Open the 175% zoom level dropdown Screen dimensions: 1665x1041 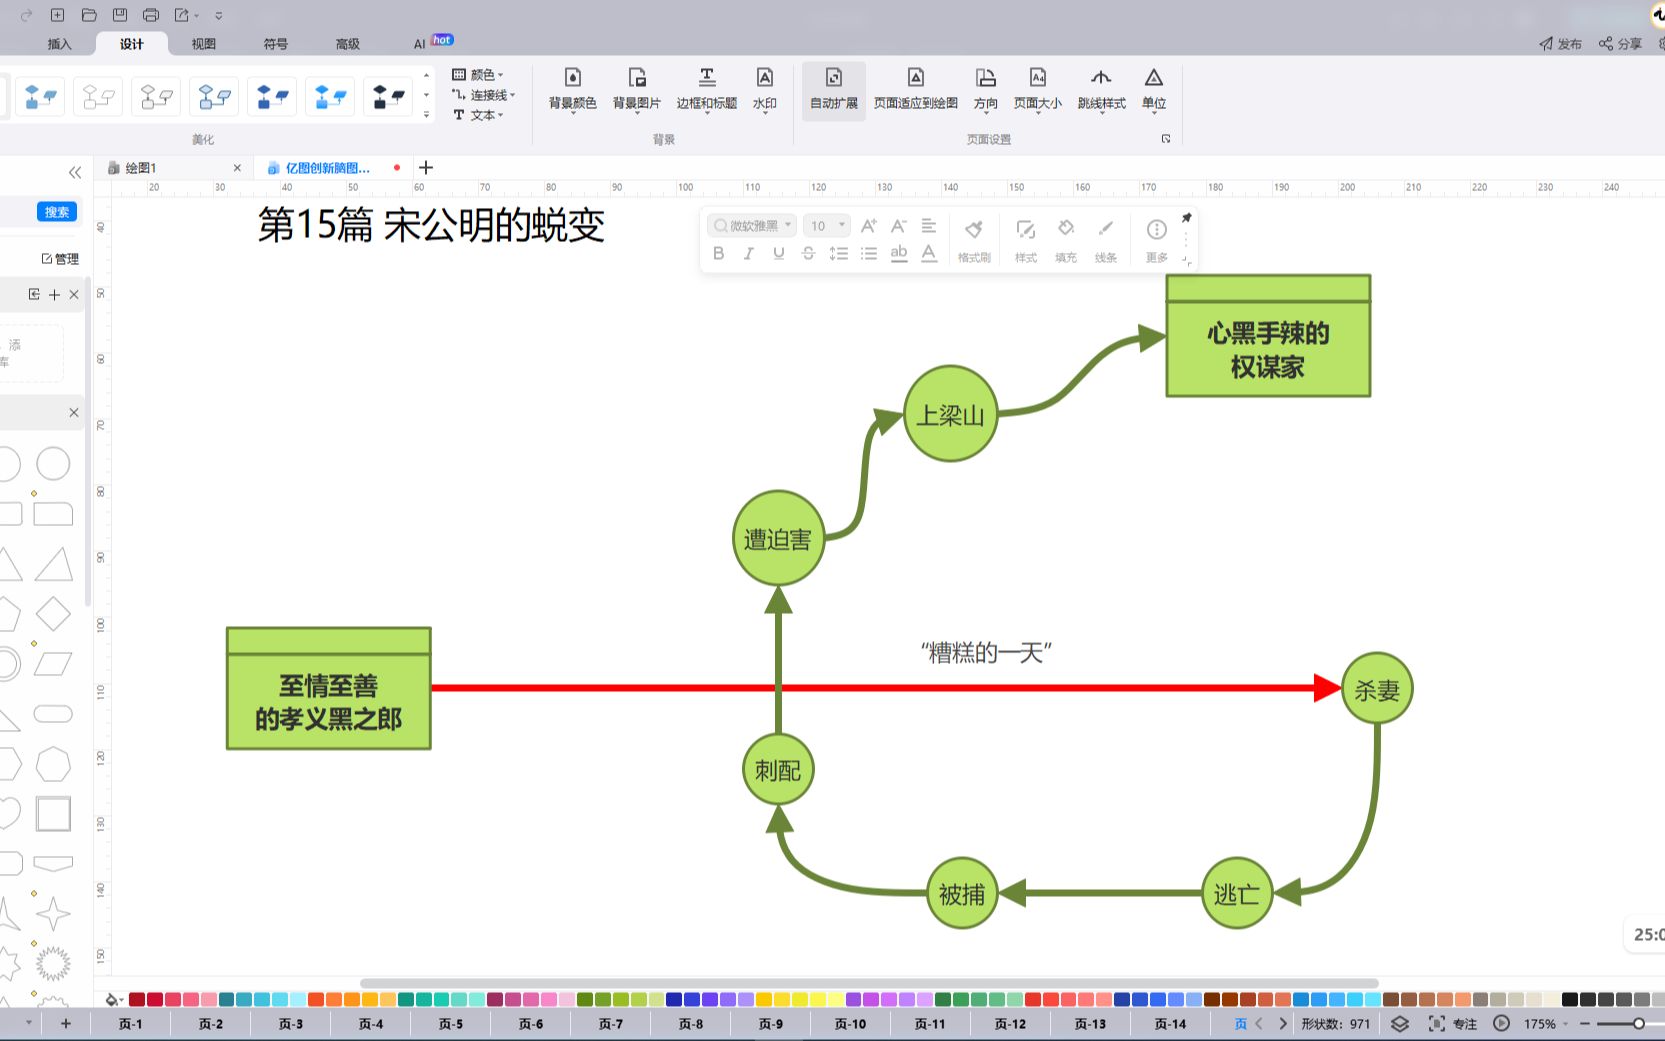[x=1545, y=1024]
